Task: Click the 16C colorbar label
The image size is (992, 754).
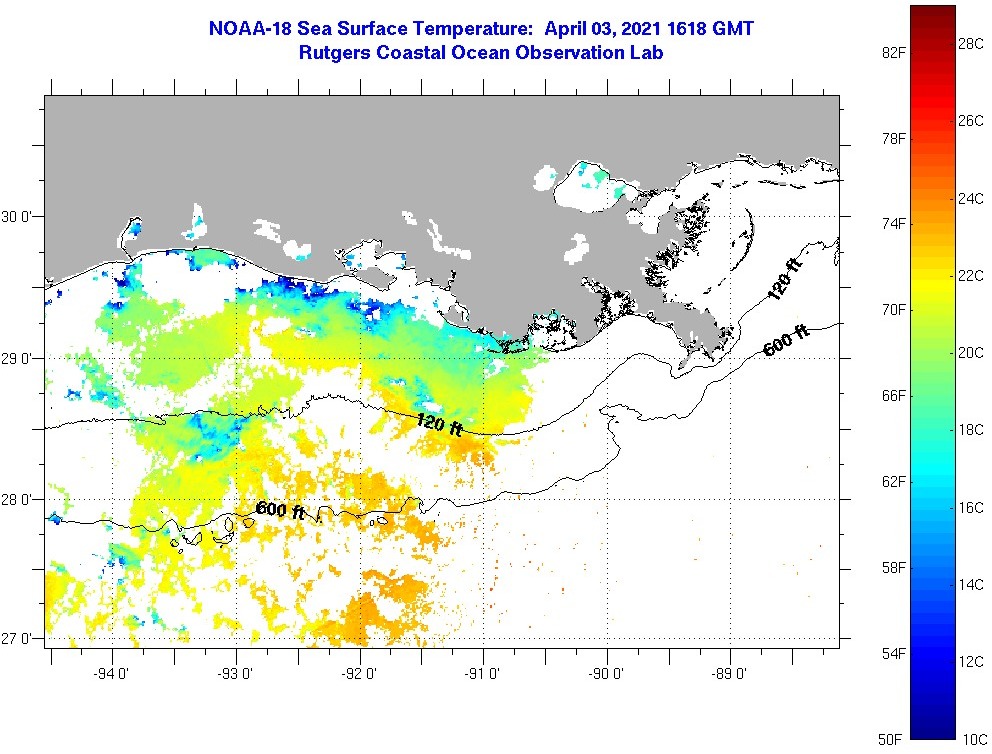Action: 971,507
